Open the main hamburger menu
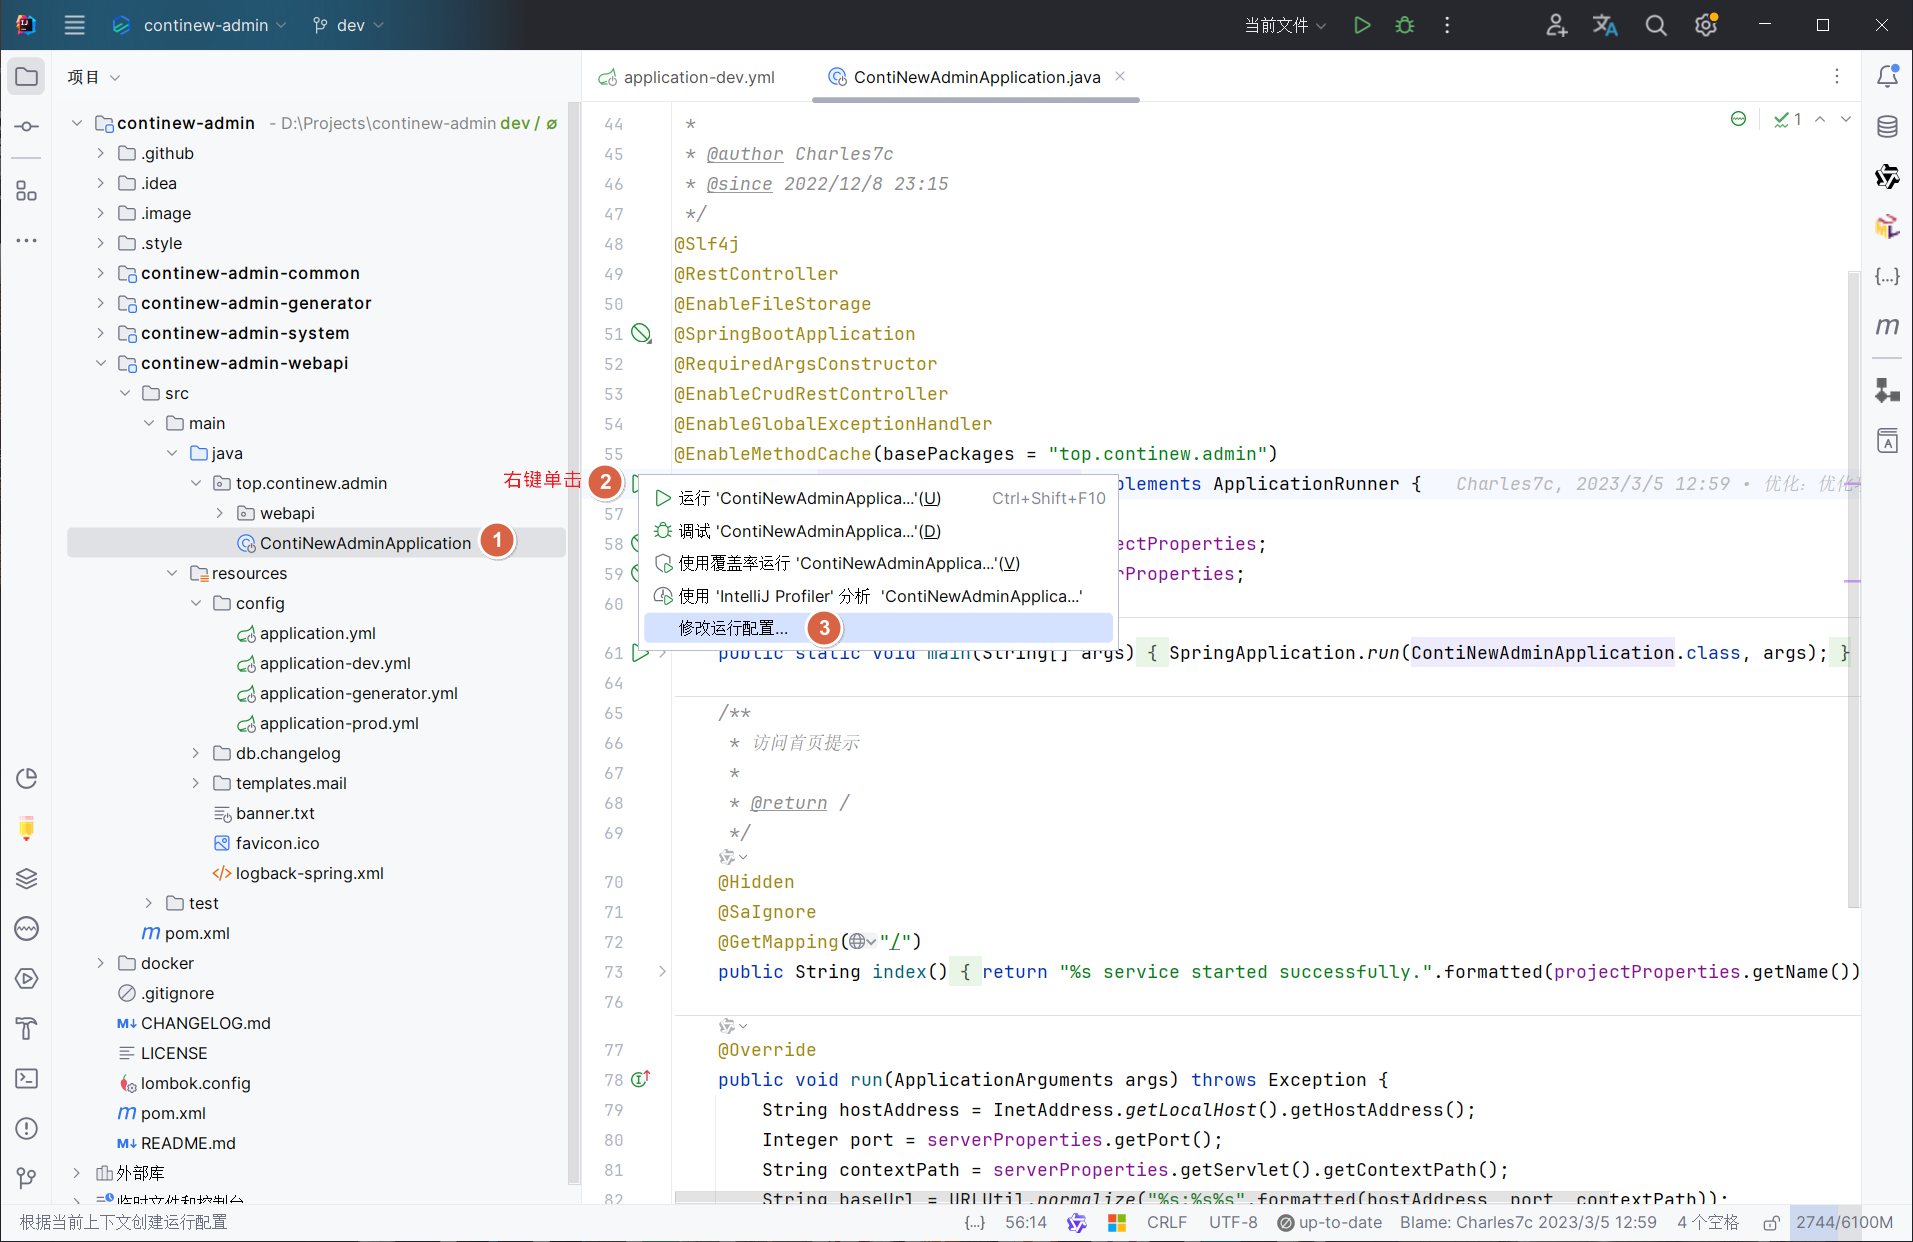The image size is (1913, 1242). tap(75, 25)
